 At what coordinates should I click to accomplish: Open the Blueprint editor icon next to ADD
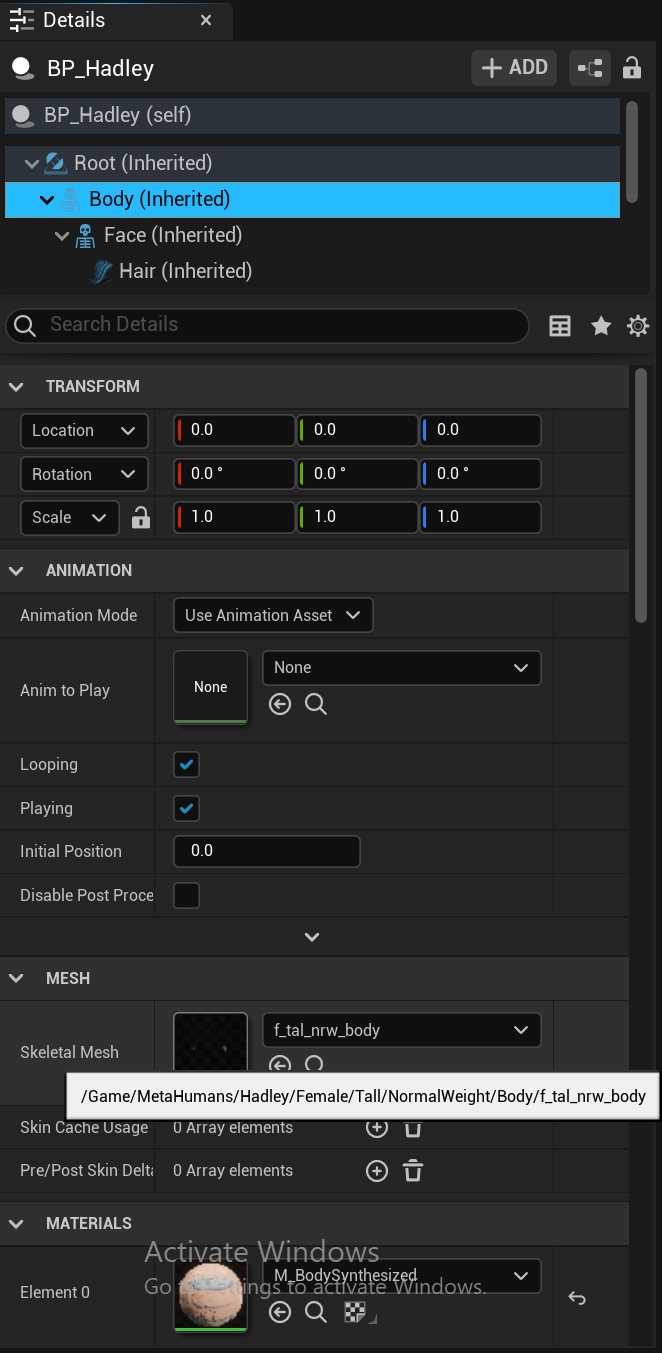pos(590,68)
